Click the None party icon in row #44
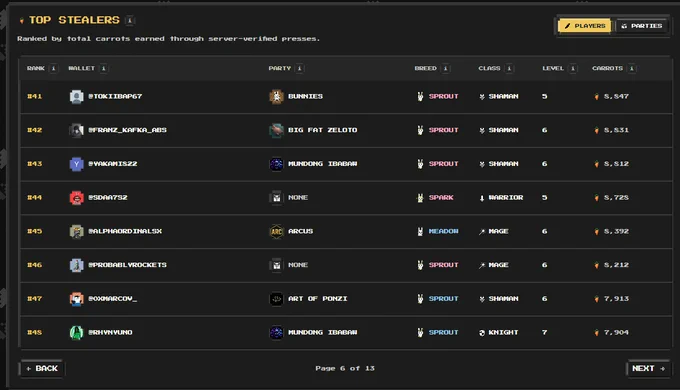 point(276,197)
